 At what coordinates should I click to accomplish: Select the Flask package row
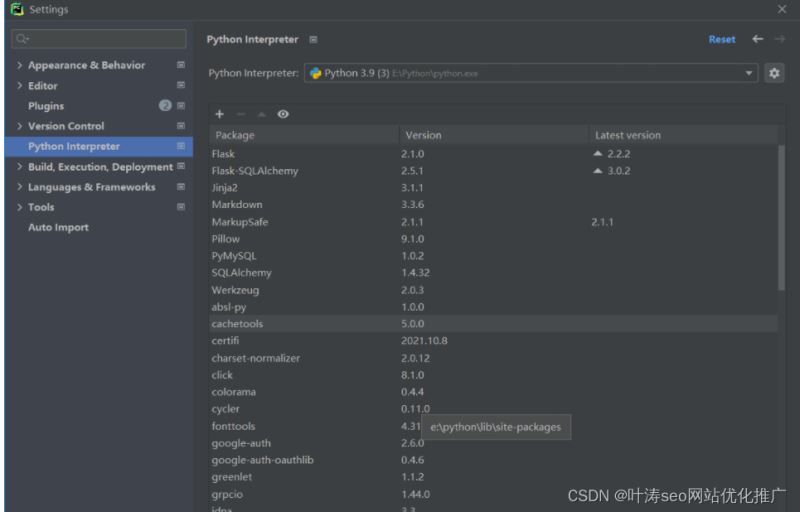[x=493, y=153]
